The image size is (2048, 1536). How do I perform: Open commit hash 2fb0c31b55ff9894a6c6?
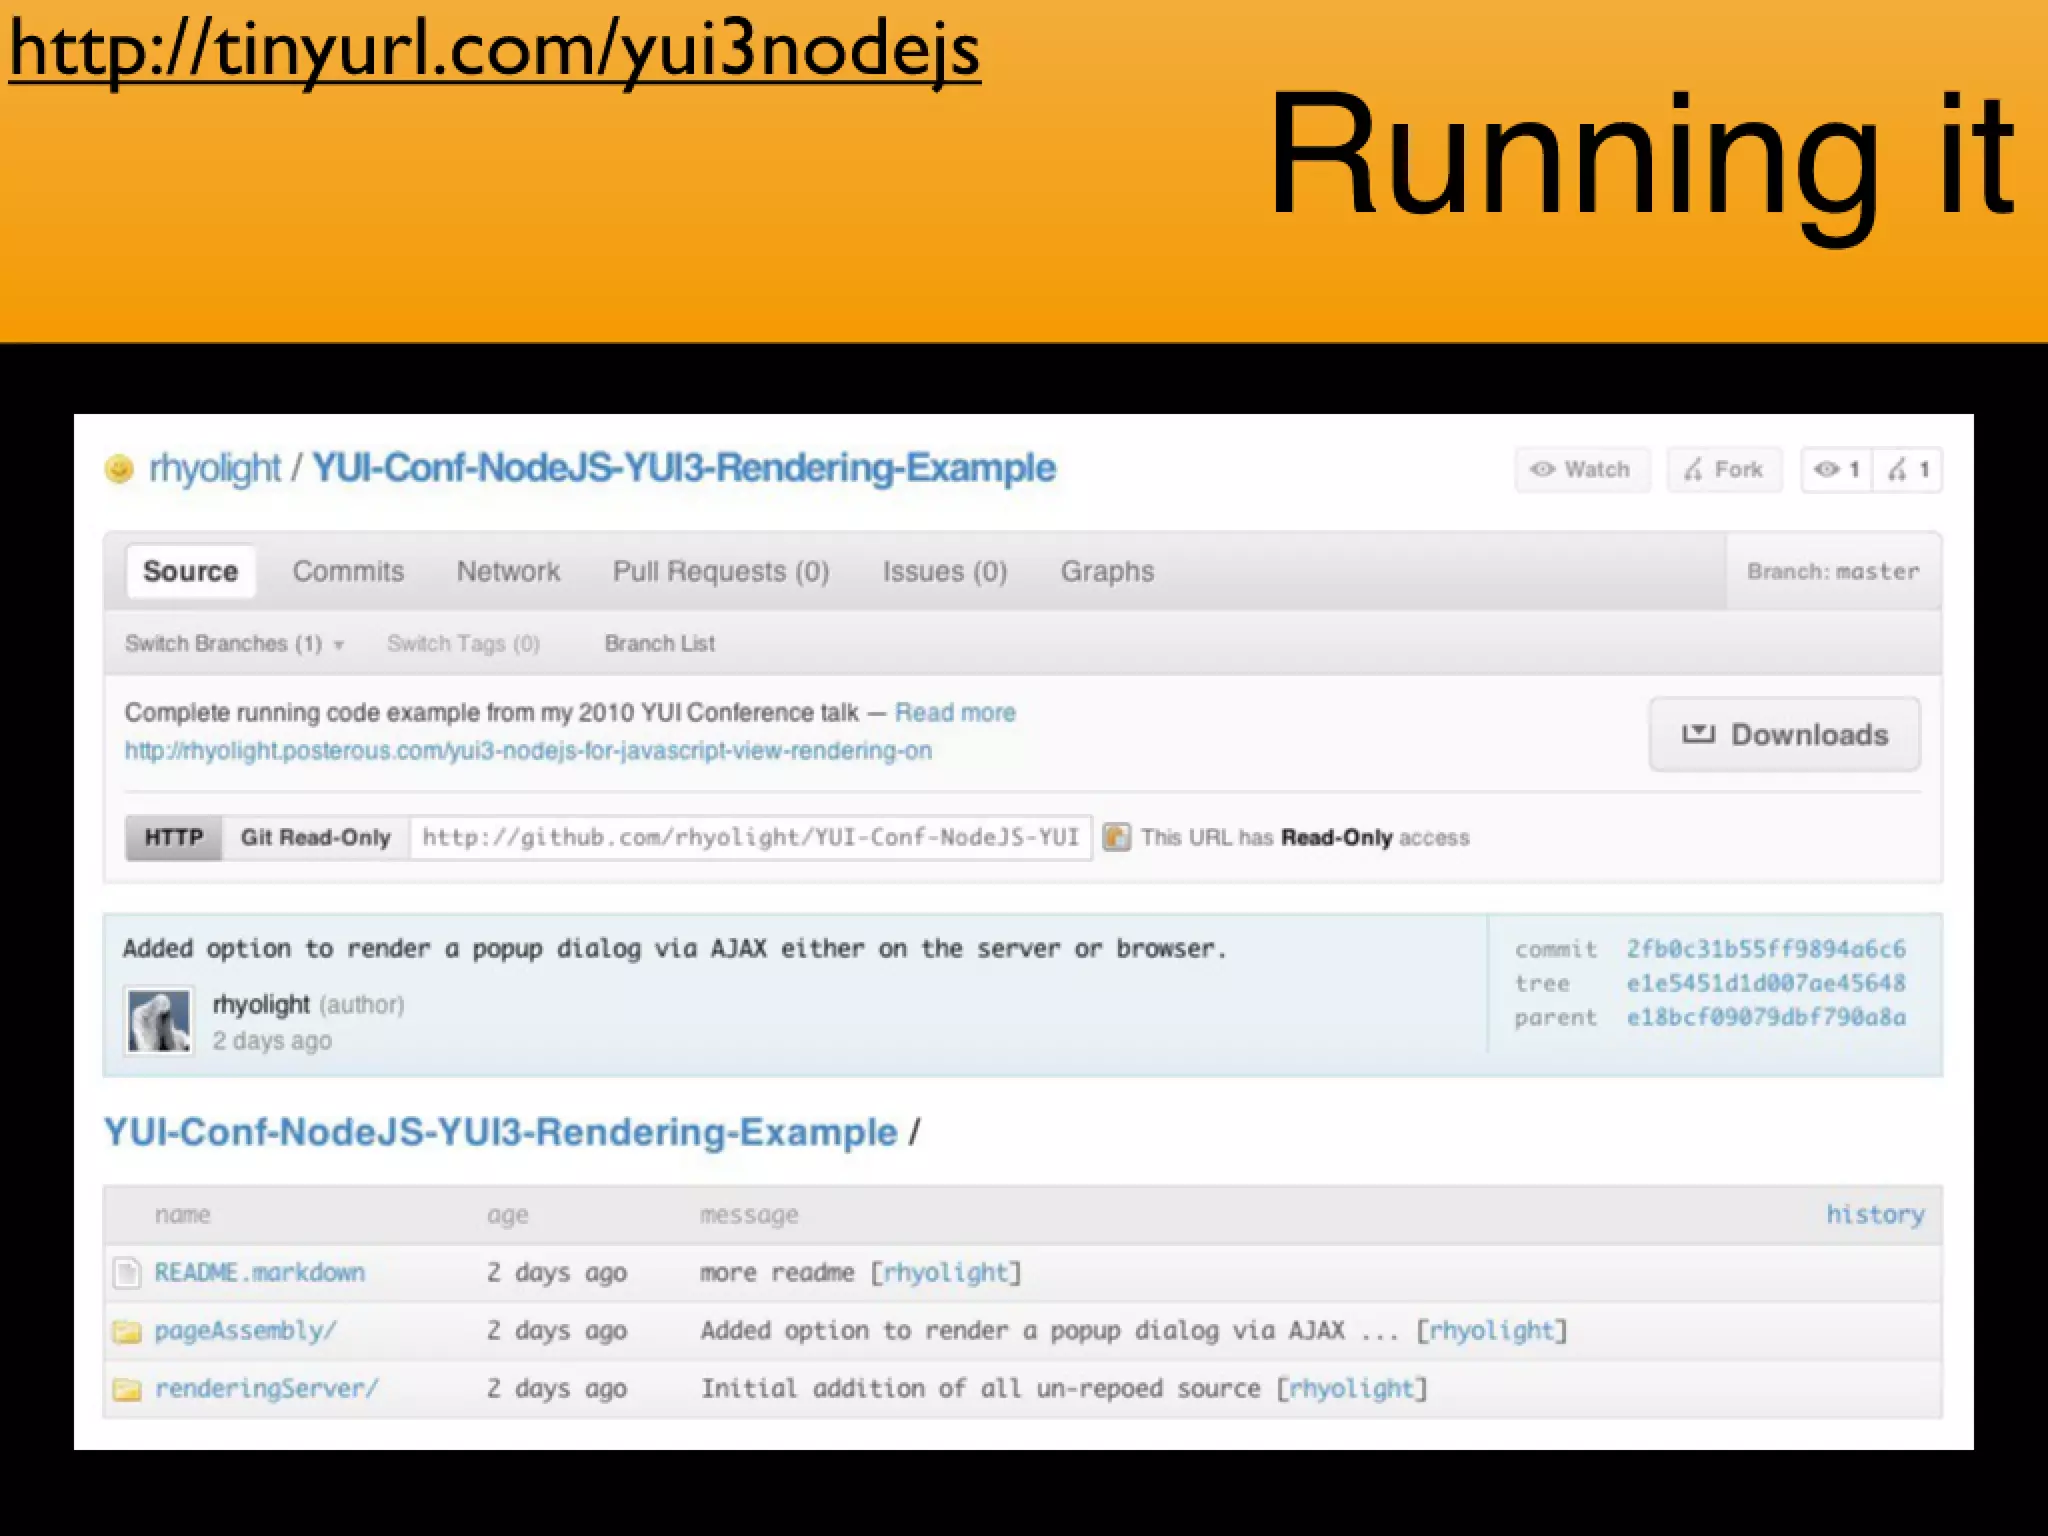pos(1766,948)
